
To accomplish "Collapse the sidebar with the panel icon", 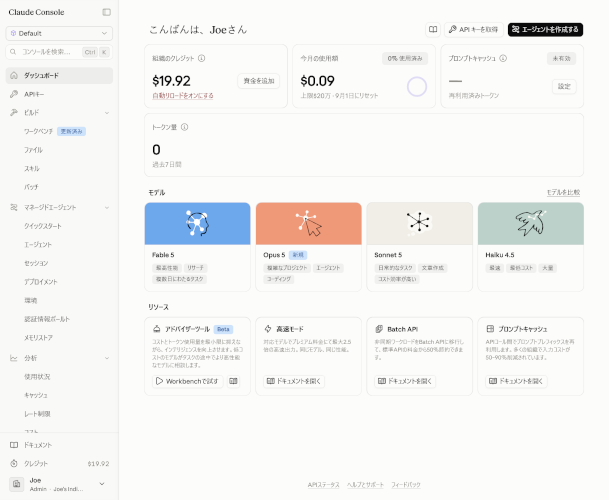I will (106, 12).
